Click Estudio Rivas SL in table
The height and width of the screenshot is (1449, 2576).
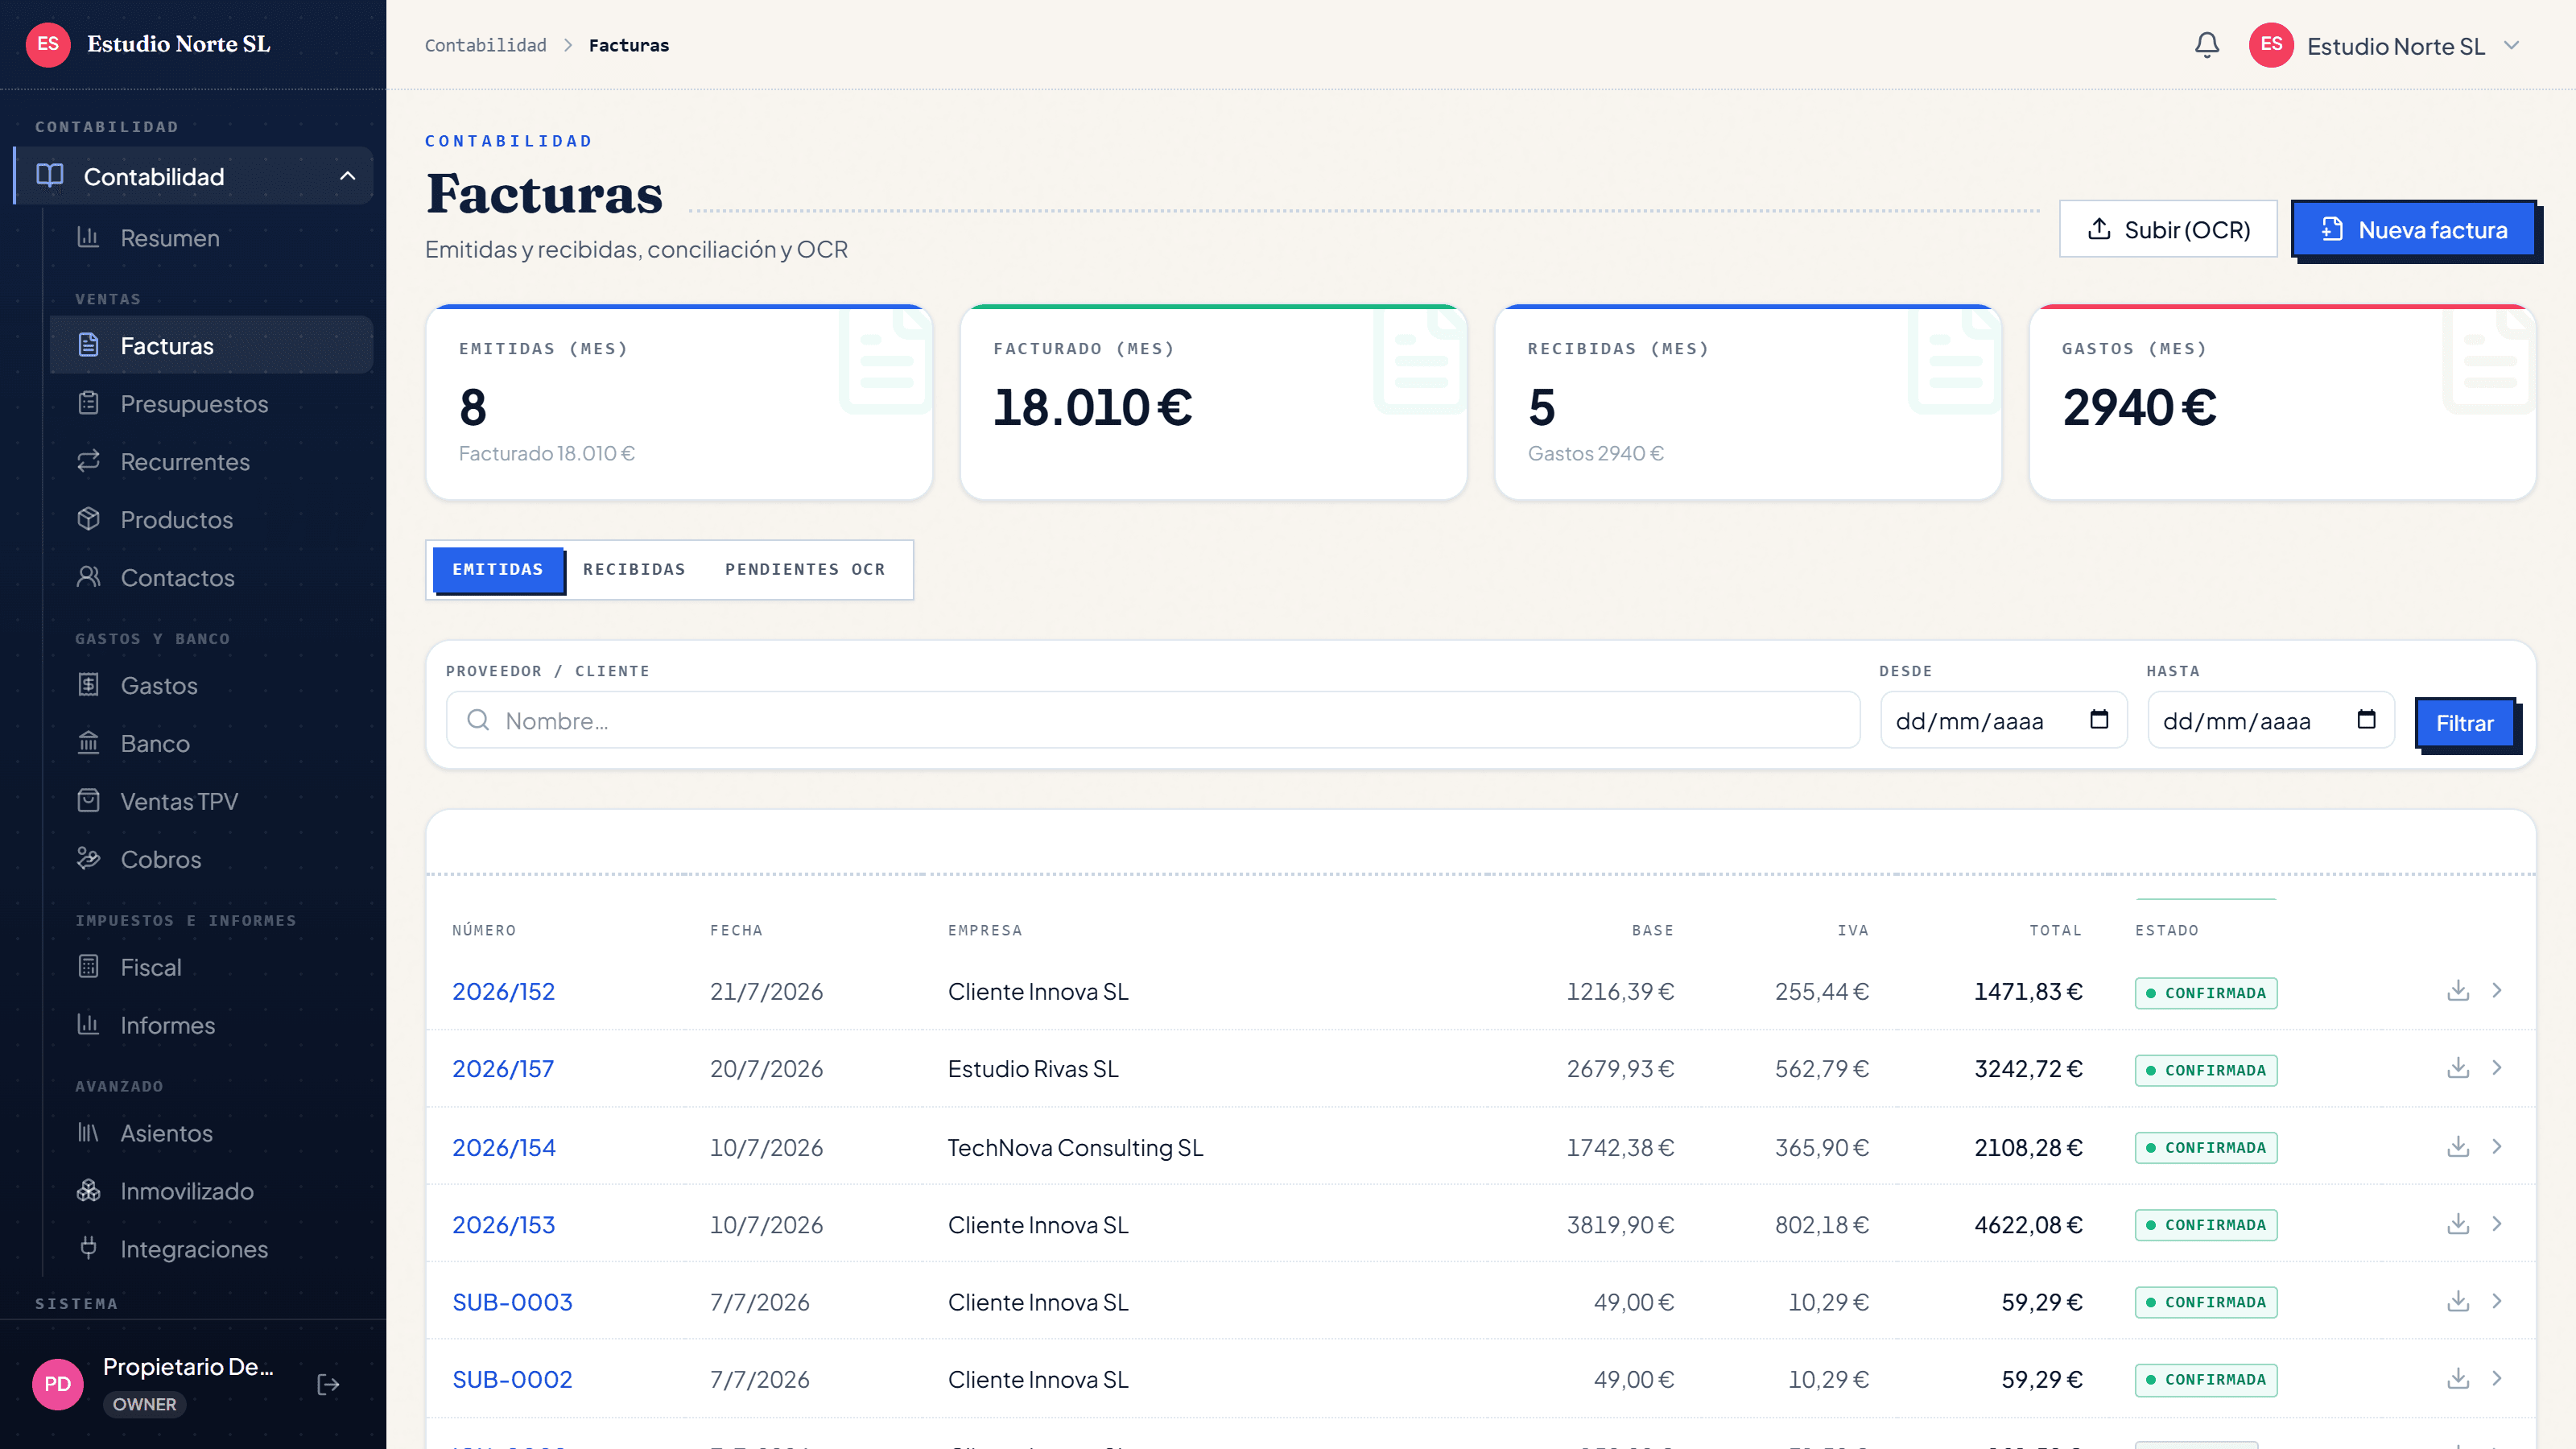click(1033, 1069)
